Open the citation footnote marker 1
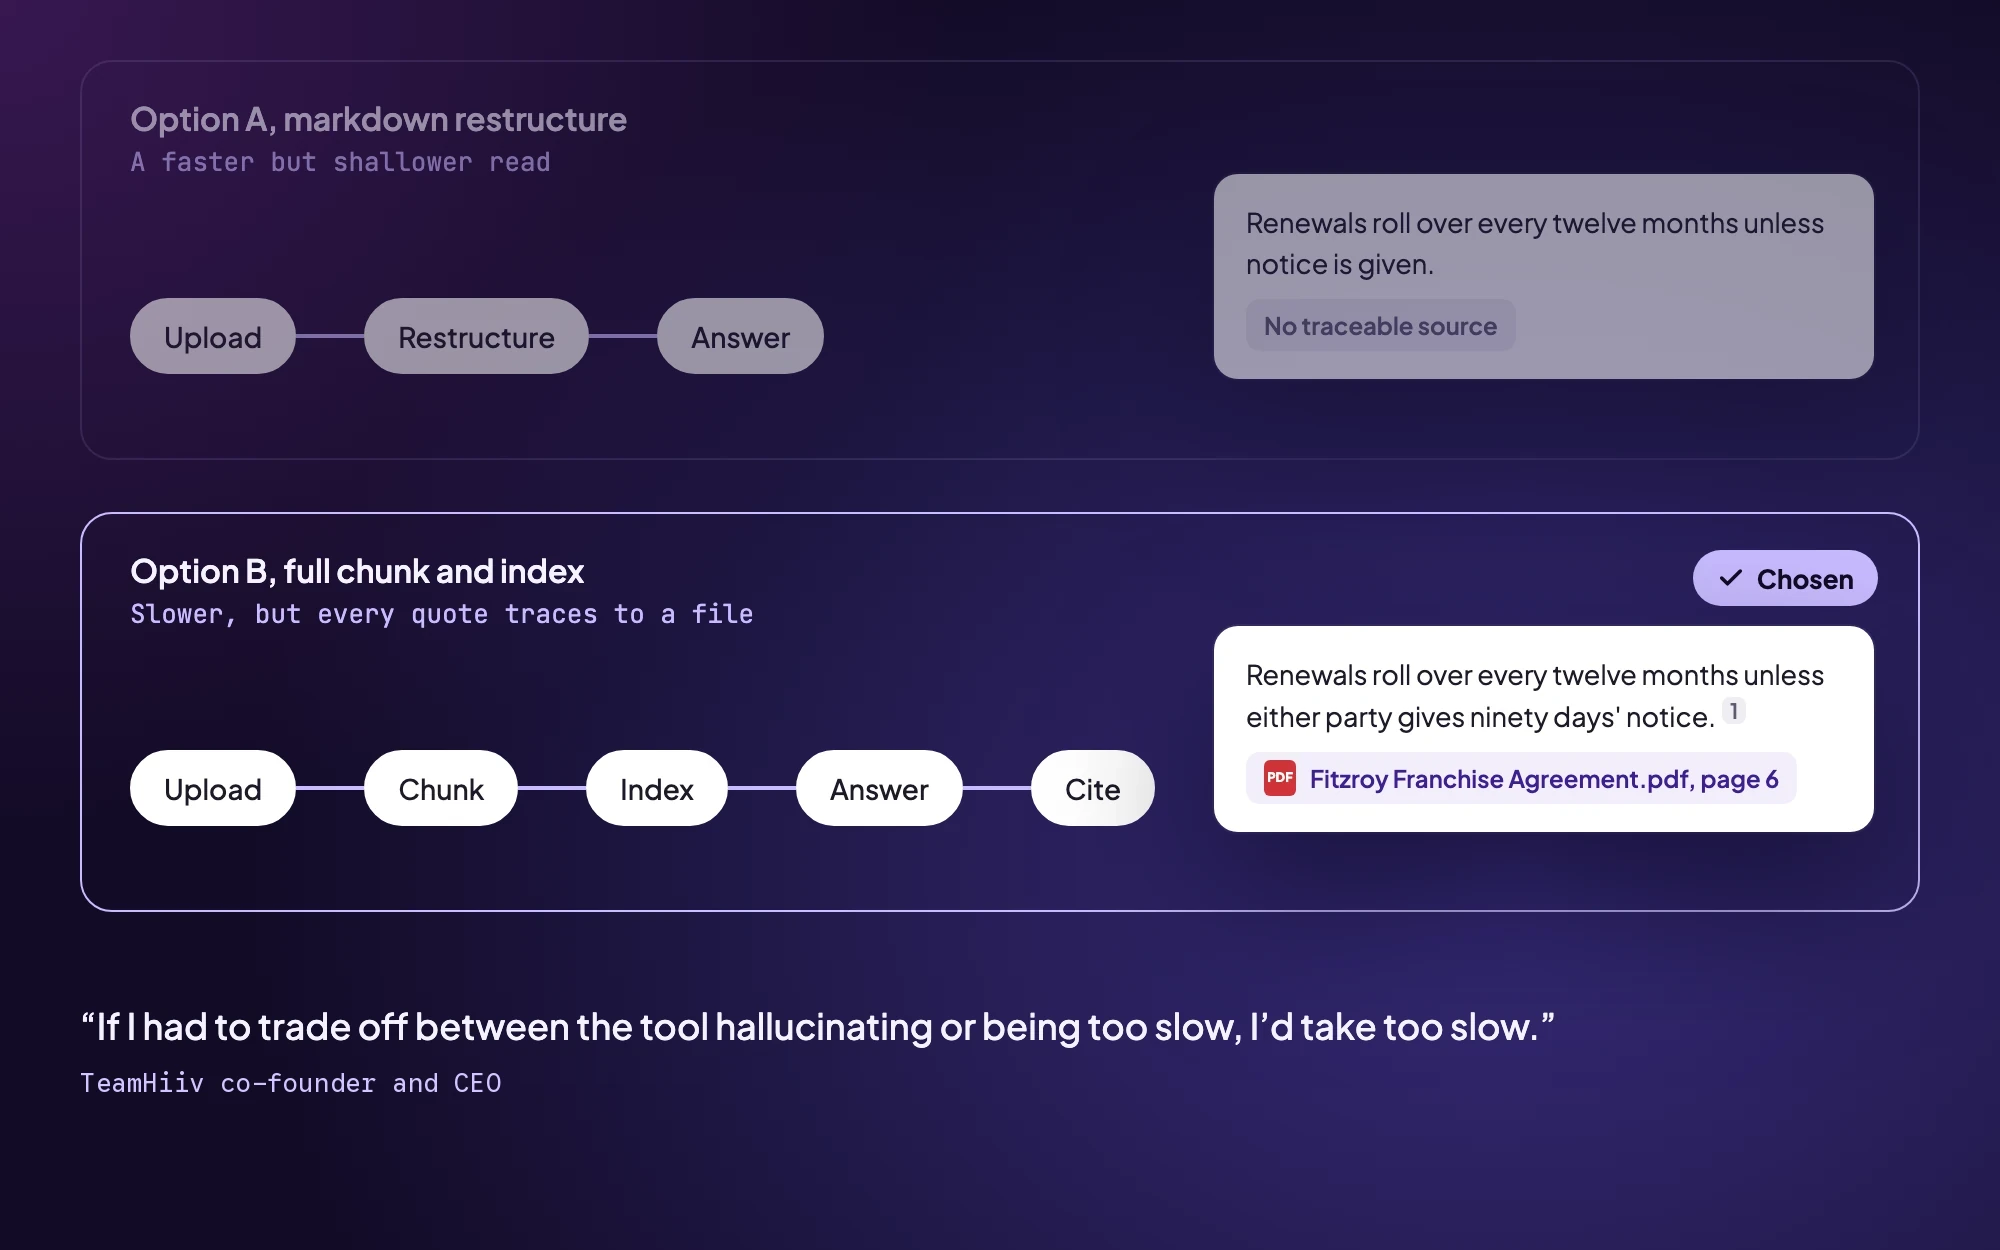 click(1733, 711)
